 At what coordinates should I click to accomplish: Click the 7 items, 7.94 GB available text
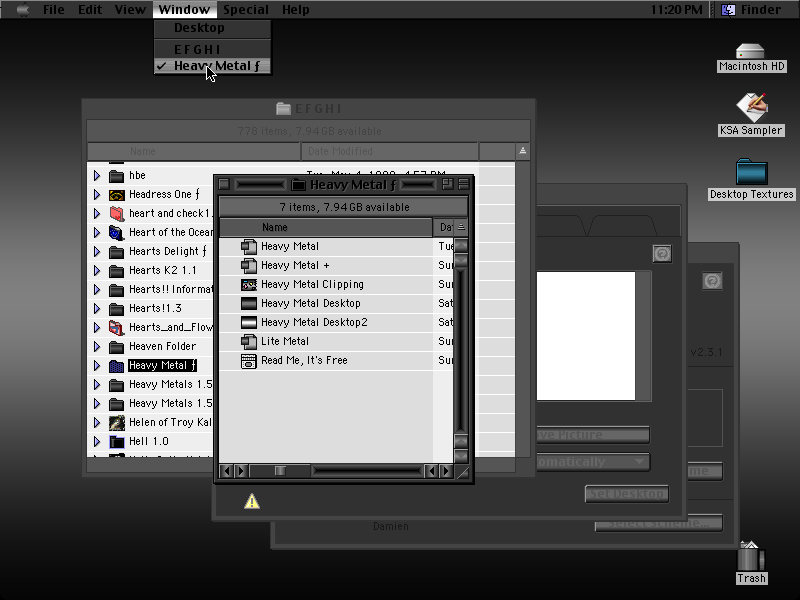click(344, 207)
